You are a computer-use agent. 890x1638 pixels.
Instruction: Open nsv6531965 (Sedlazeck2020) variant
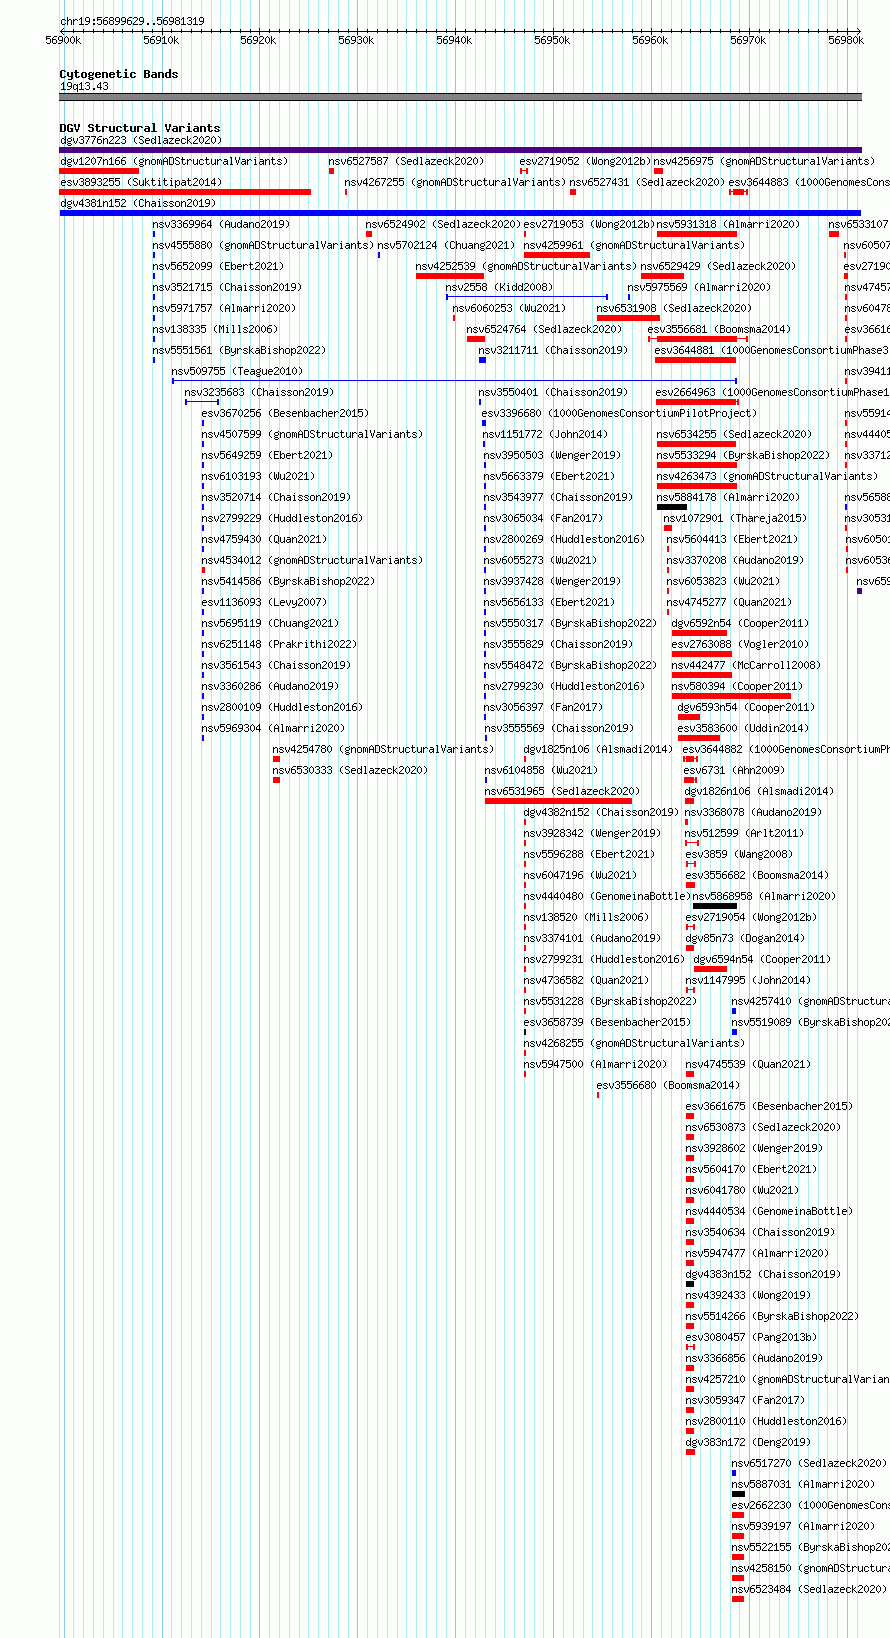tap(561, 791)
